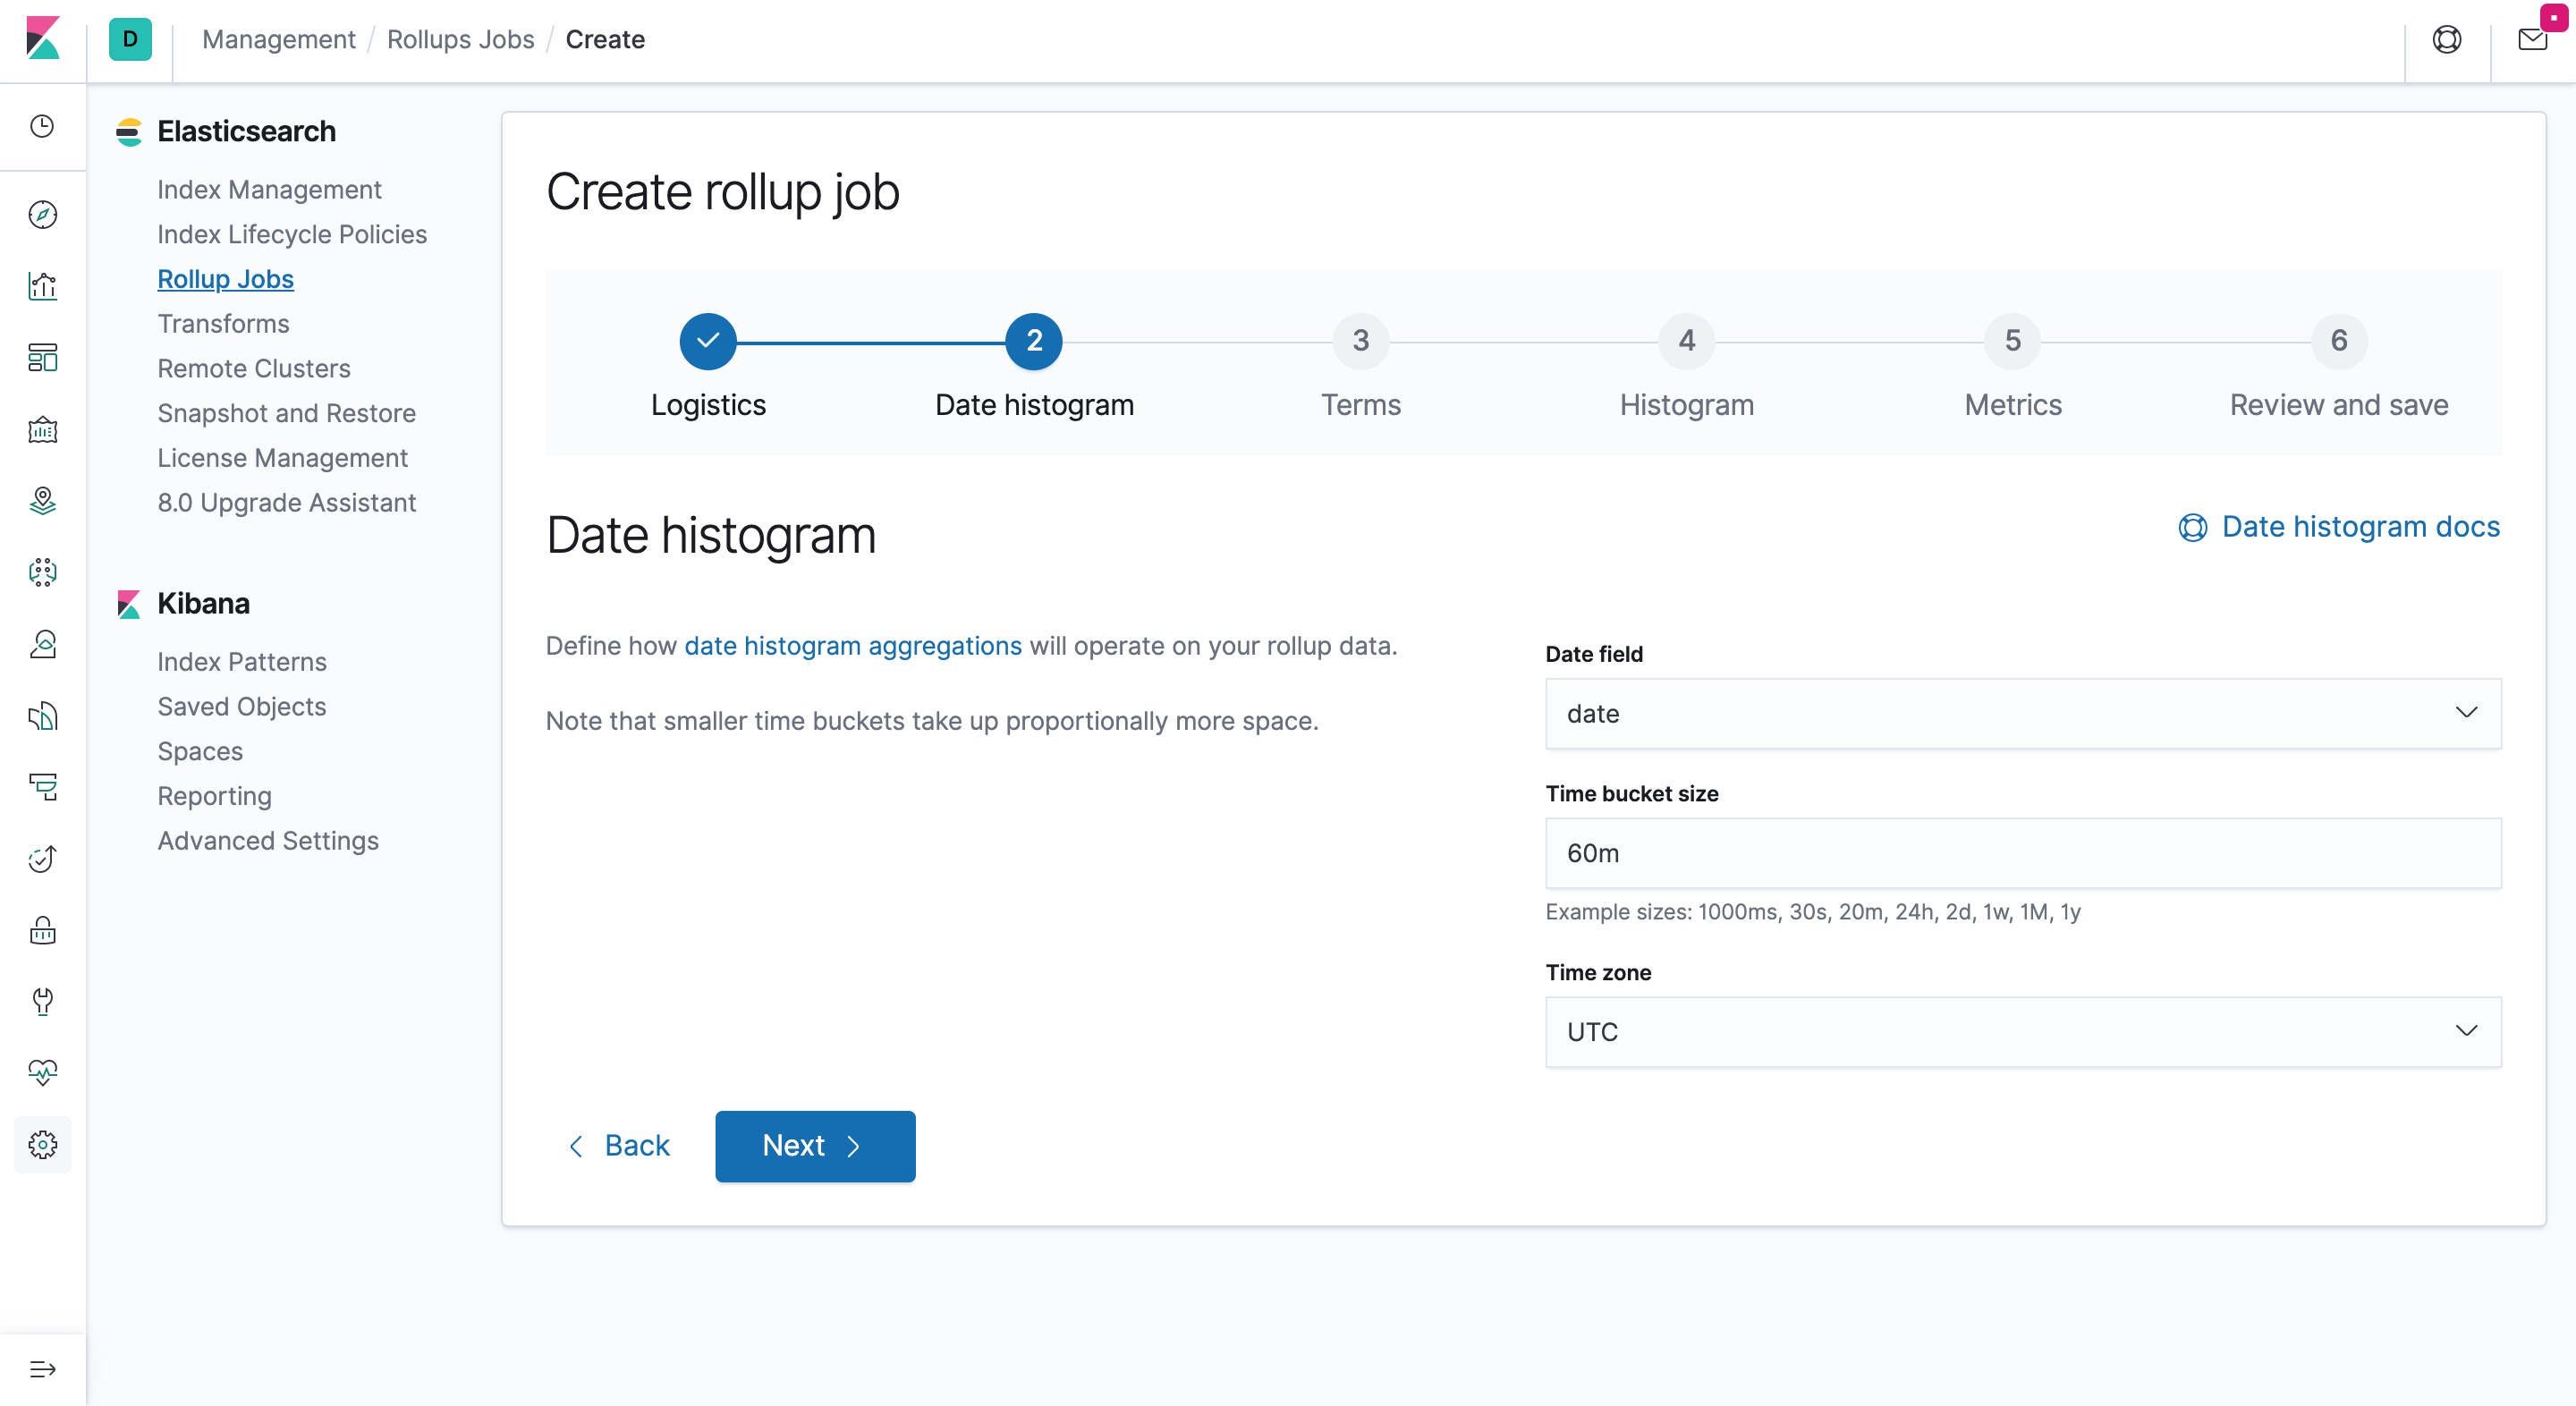Select Index Lifecycle Policies menu item
The width and height of the screenshot is (2576, 1406).
(291, 234)
